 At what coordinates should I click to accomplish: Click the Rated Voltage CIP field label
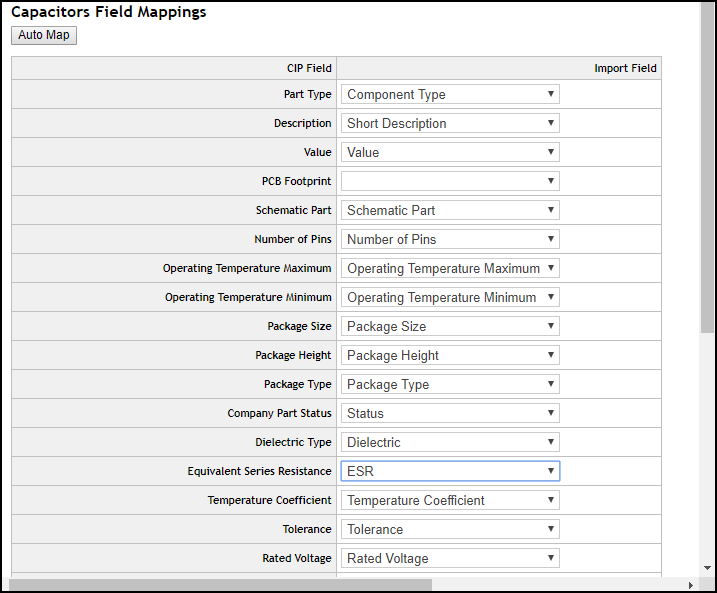pyautogui.click(x=297, y=558)
